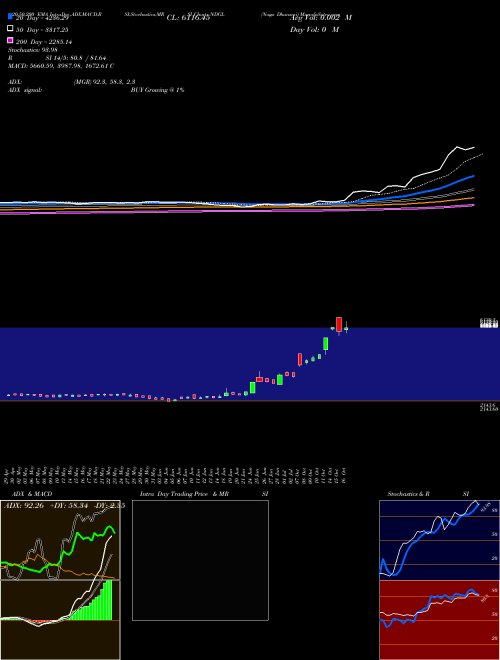The image size is (500, 660).
Task: Click the 'ADX & MACD' panel title
Action: point(32,494)
